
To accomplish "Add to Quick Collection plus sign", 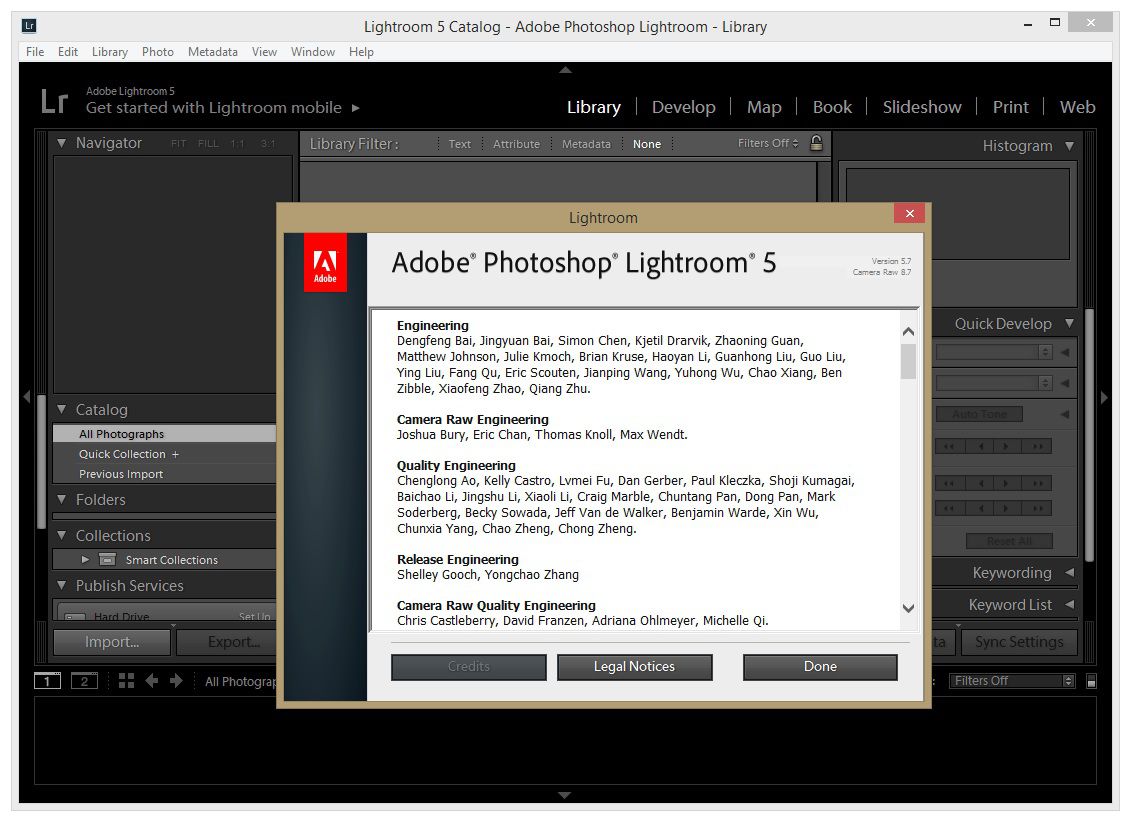I will click(x=175, y=454).
